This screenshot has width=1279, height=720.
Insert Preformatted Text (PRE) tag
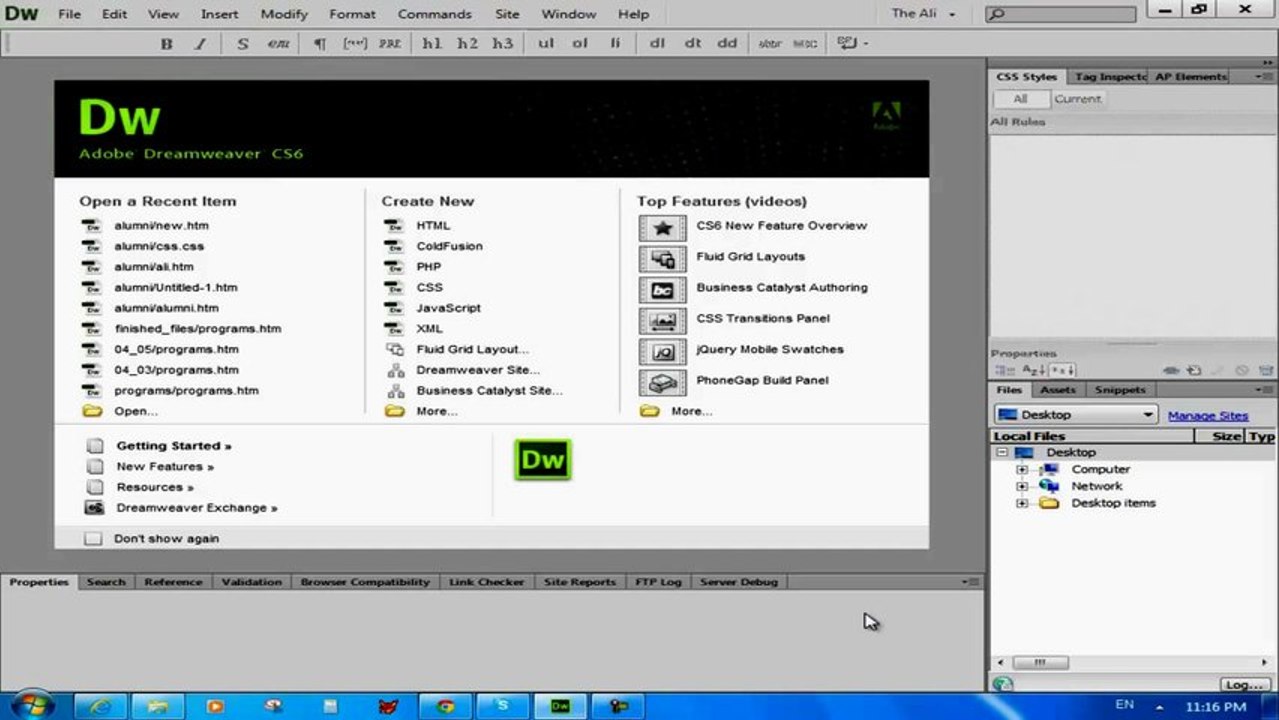(x=389, y=44)
